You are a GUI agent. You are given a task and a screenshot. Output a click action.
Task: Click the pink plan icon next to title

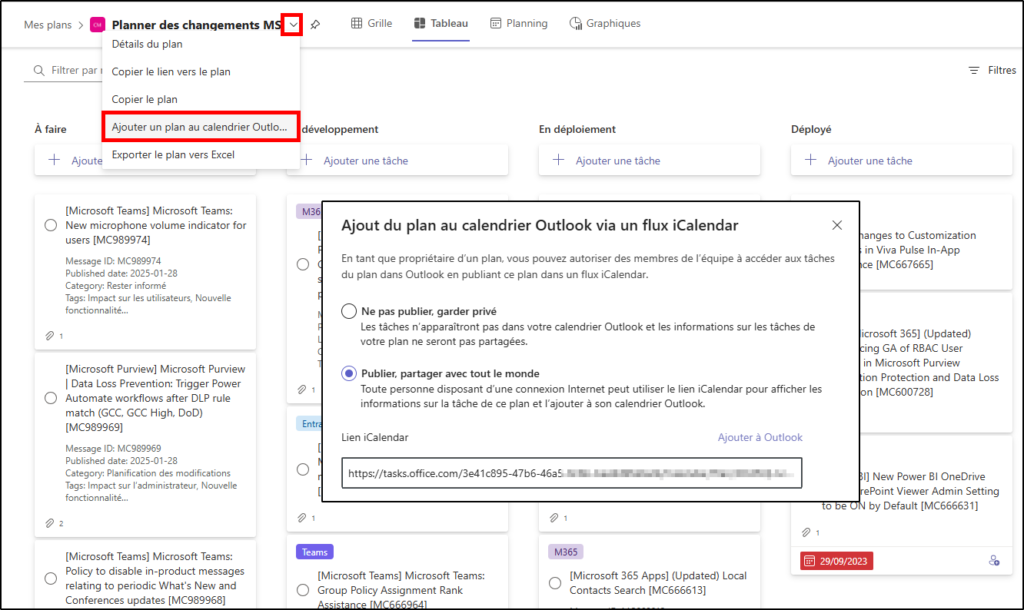[97, 25]
